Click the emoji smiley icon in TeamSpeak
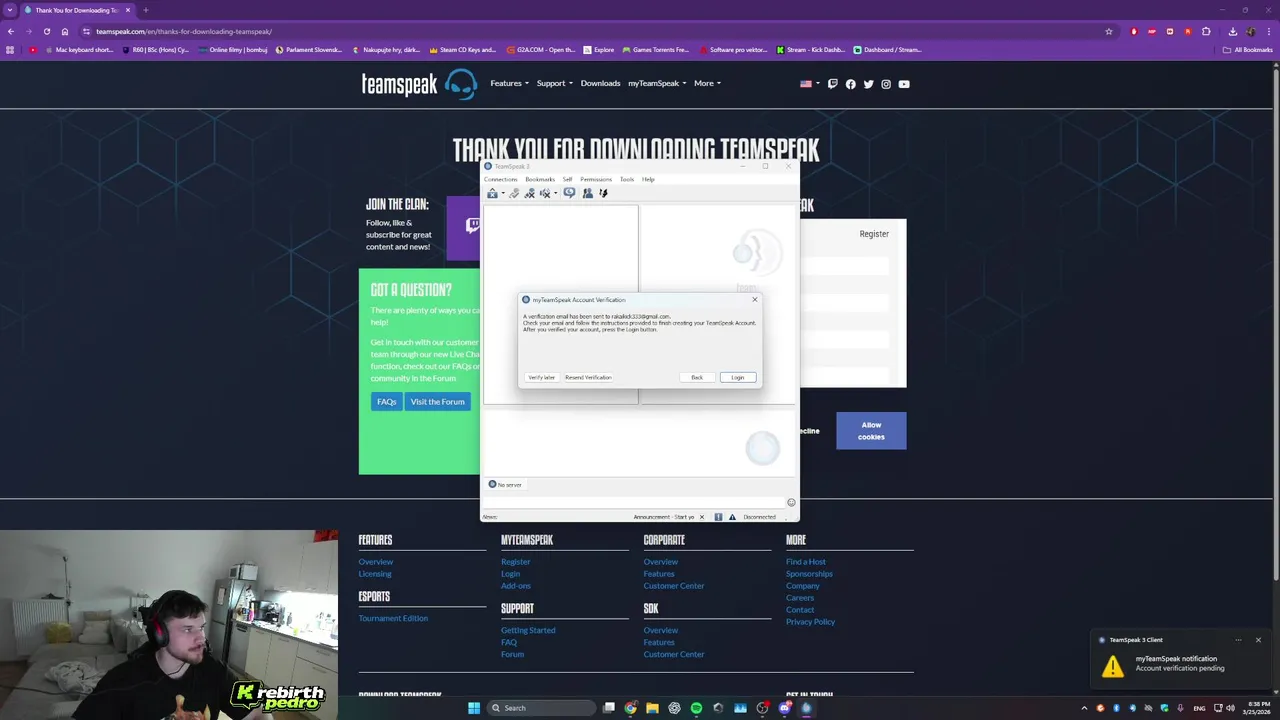 click(x=791, y=502)
